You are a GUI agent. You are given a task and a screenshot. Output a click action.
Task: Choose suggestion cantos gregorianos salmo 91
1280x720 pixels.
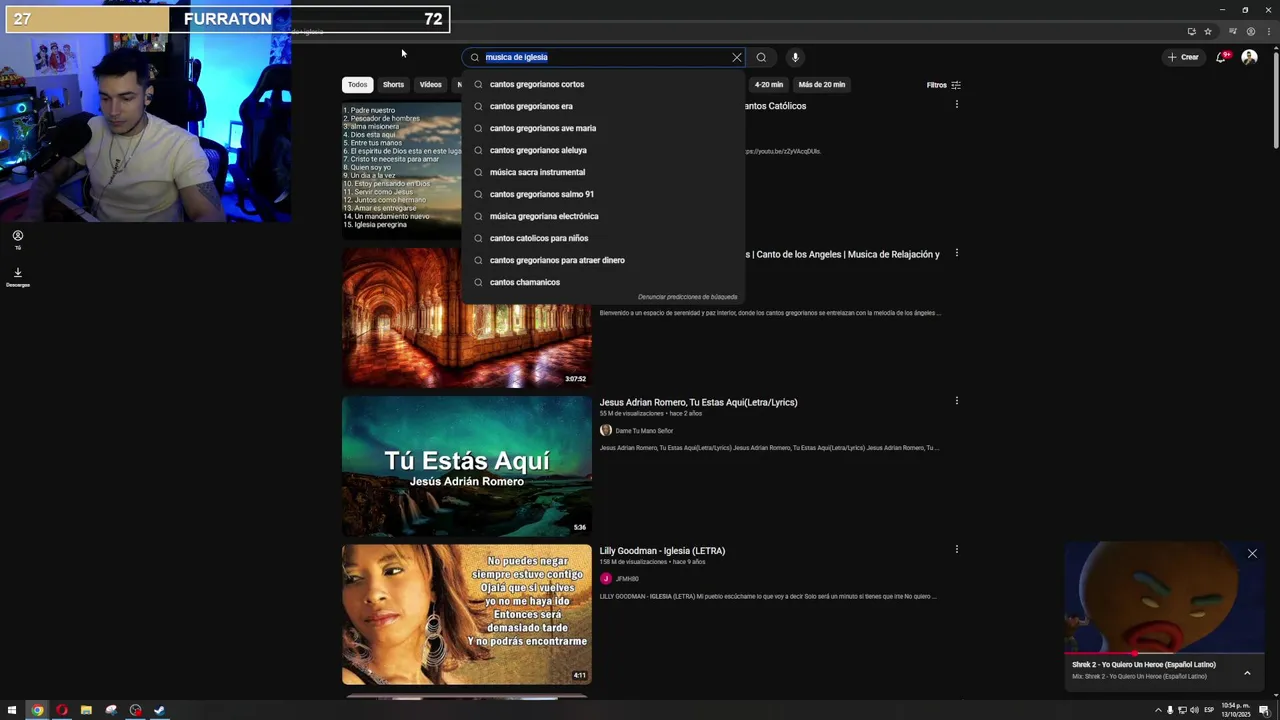(x=603, y=194)
